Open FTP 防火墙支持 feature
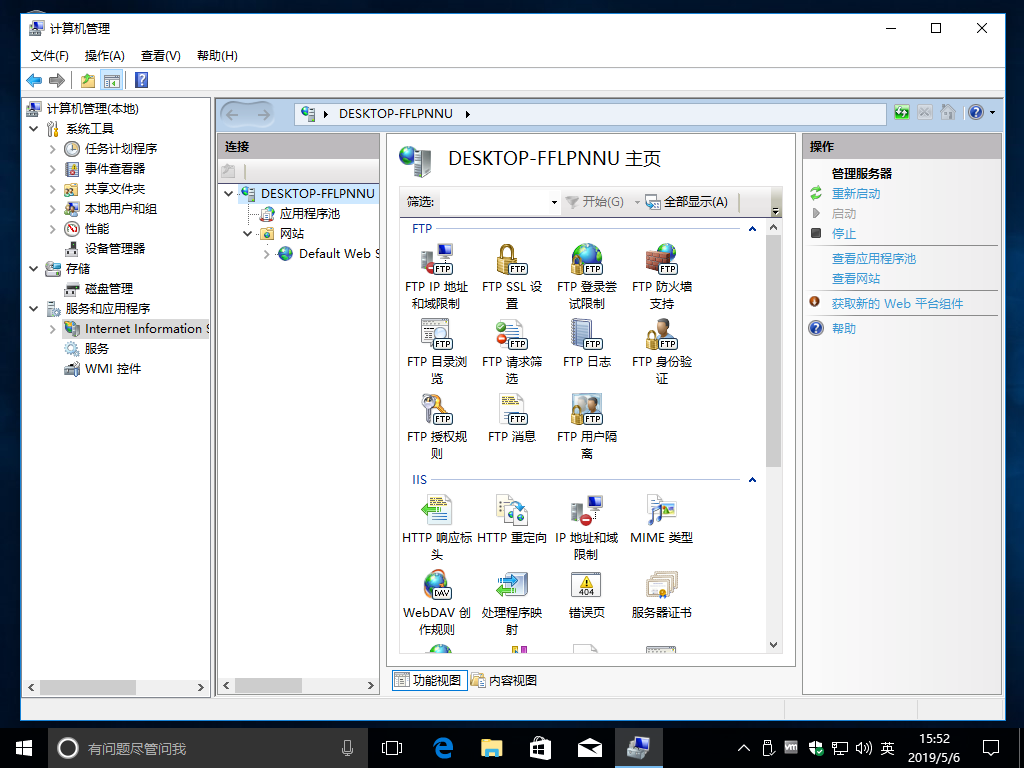This screenshot has width=1024, height=768. tap(662, 277)
